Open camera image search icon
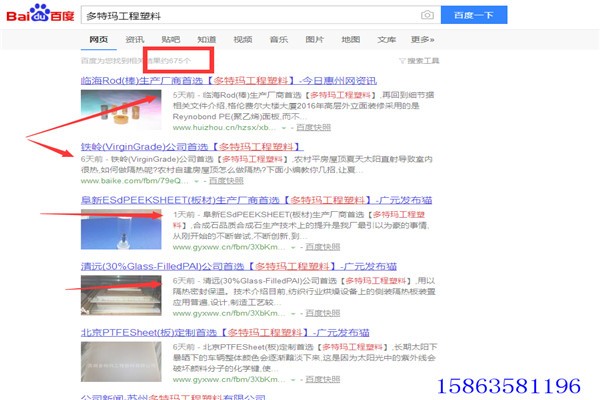Screen dimensions: 600x400 [427, 15]
